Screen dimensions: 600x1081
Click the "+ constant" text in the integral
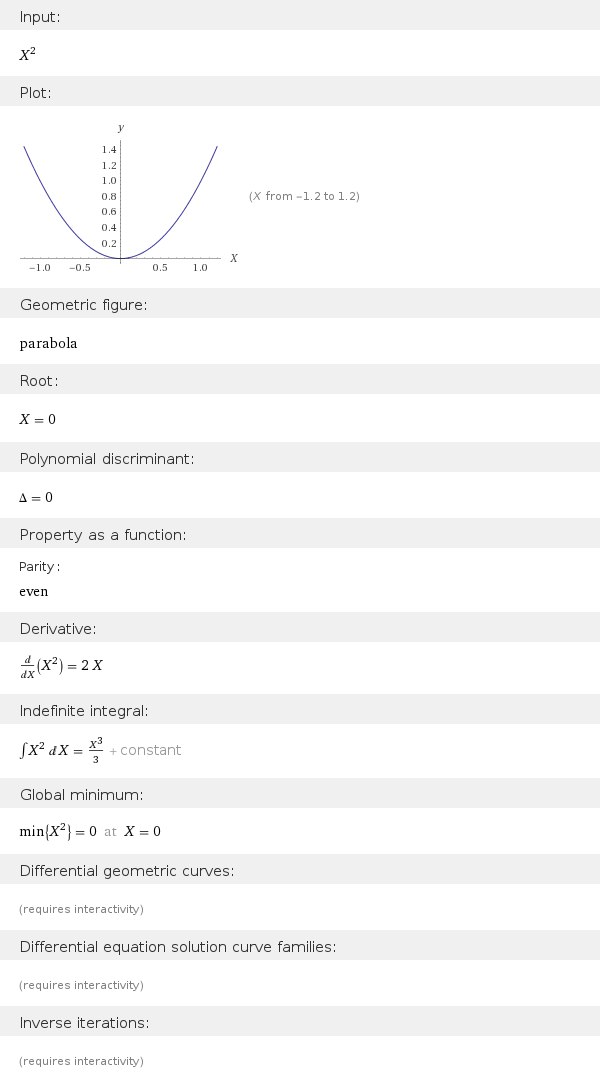[x=145, y=750]
